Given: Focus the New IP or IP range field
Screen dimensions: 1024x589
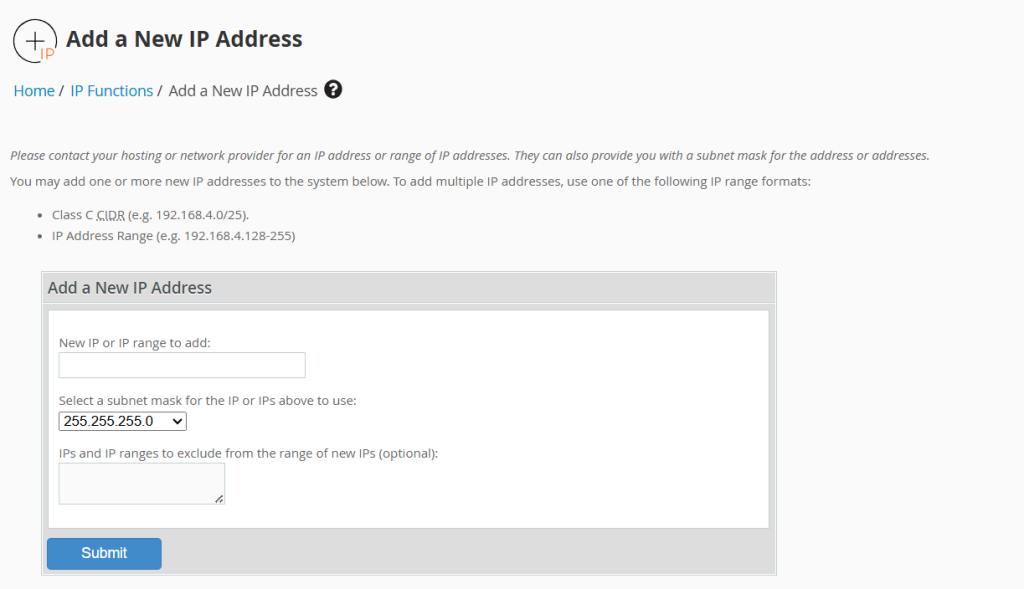Looking at the screenshot, I should (x=182, y=365).
